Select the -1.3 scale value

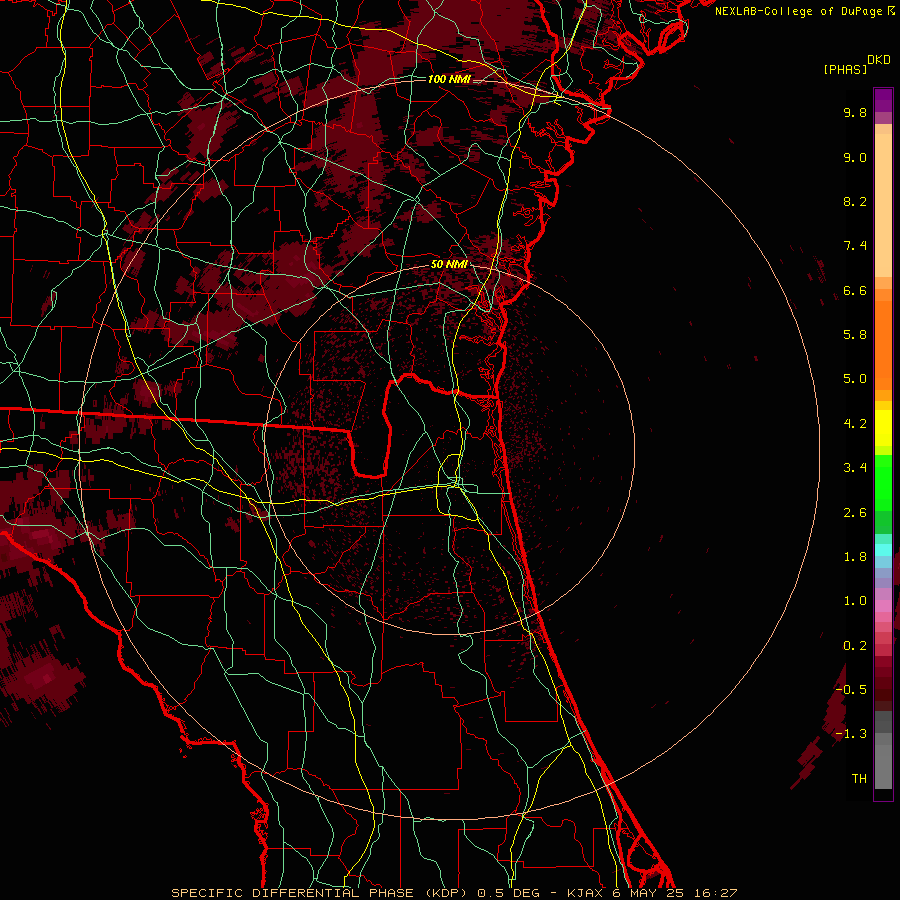point(851,734)
